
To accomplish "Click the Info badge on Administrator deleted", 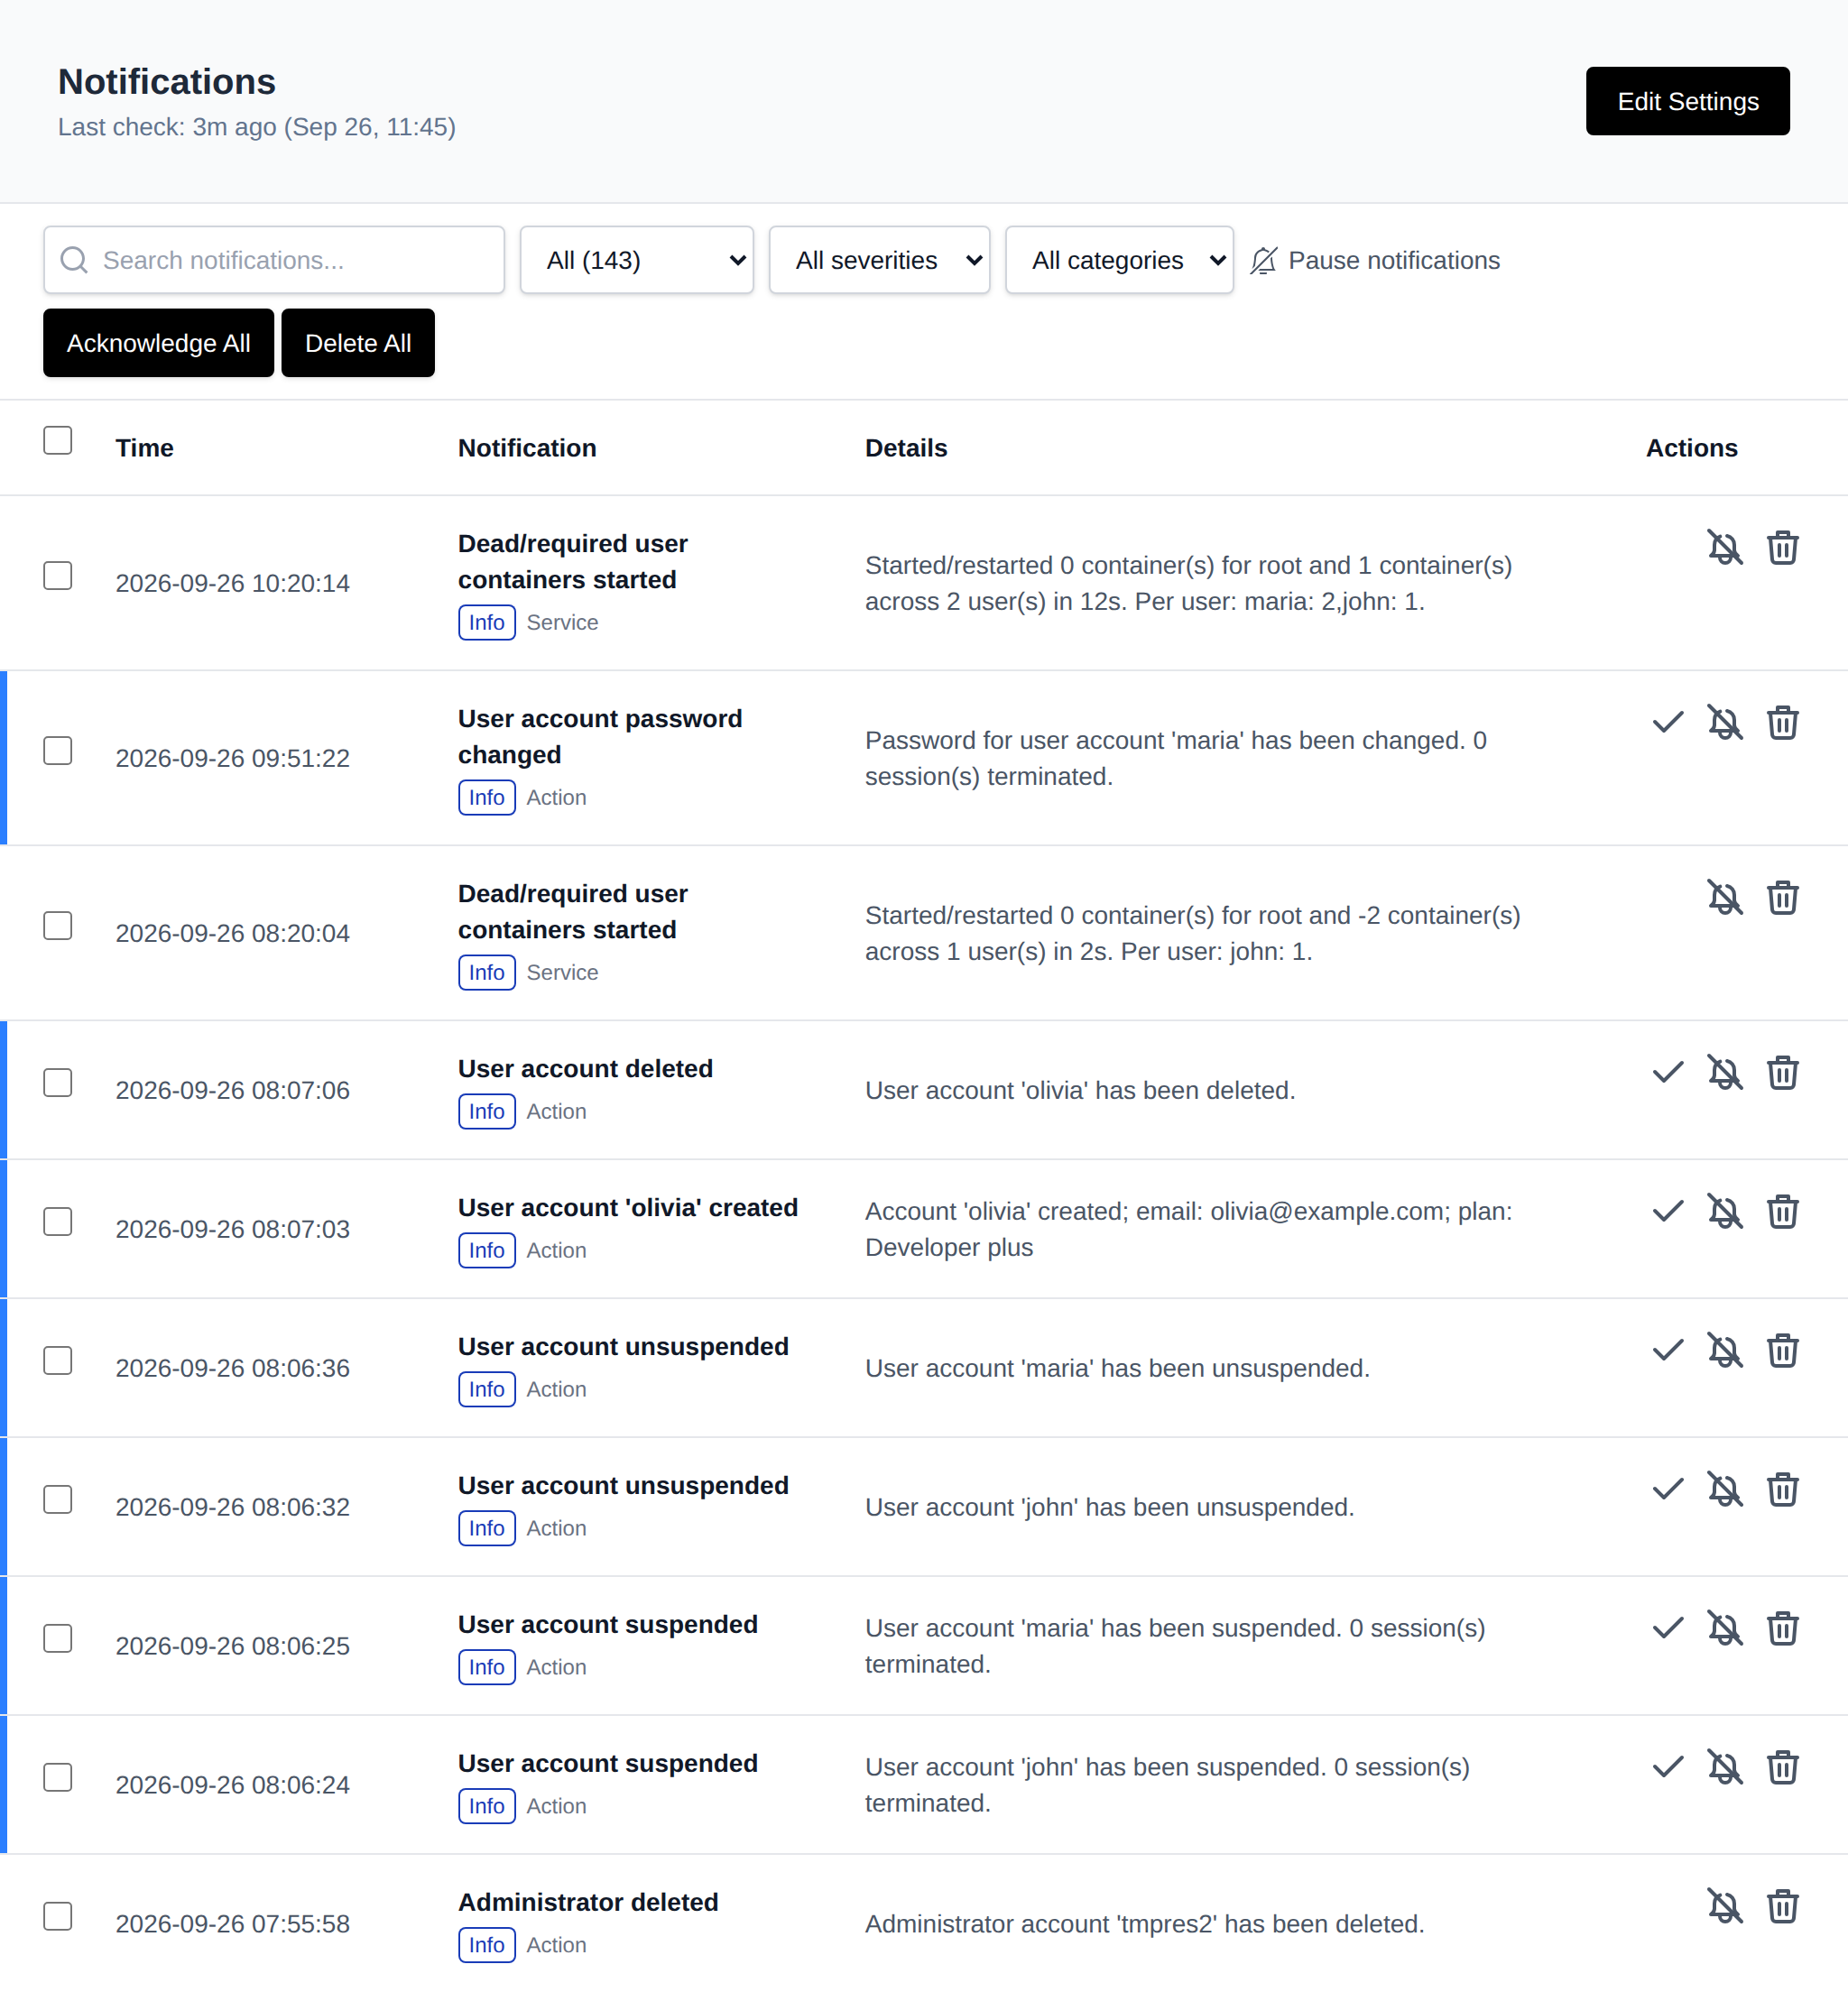I will 487,1945.
